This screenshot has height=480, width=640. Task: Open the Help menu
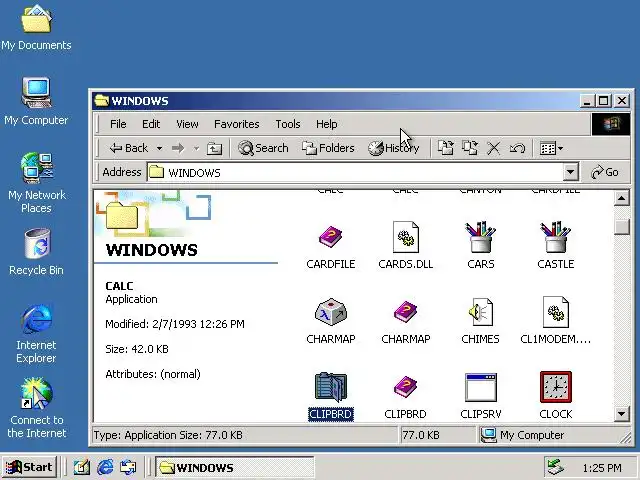point(327,124)
